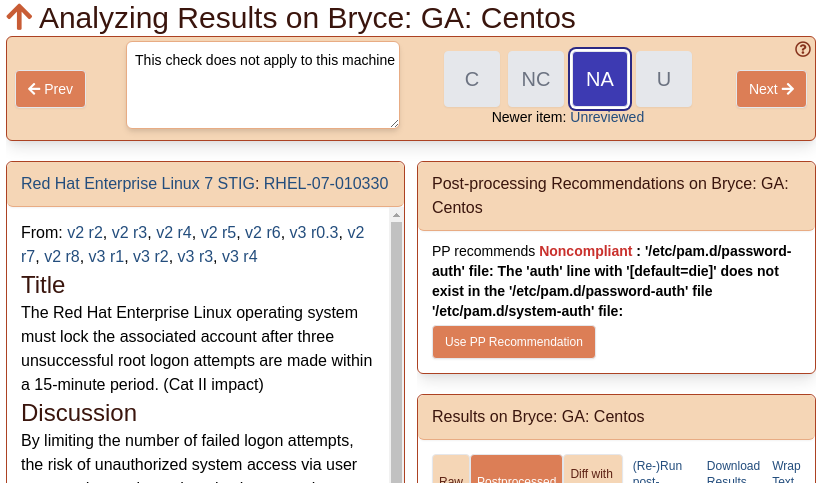This screenshot has width=823, height=483.
Task: Click the orange up arrow icon beside title
Action: (19, 17)
